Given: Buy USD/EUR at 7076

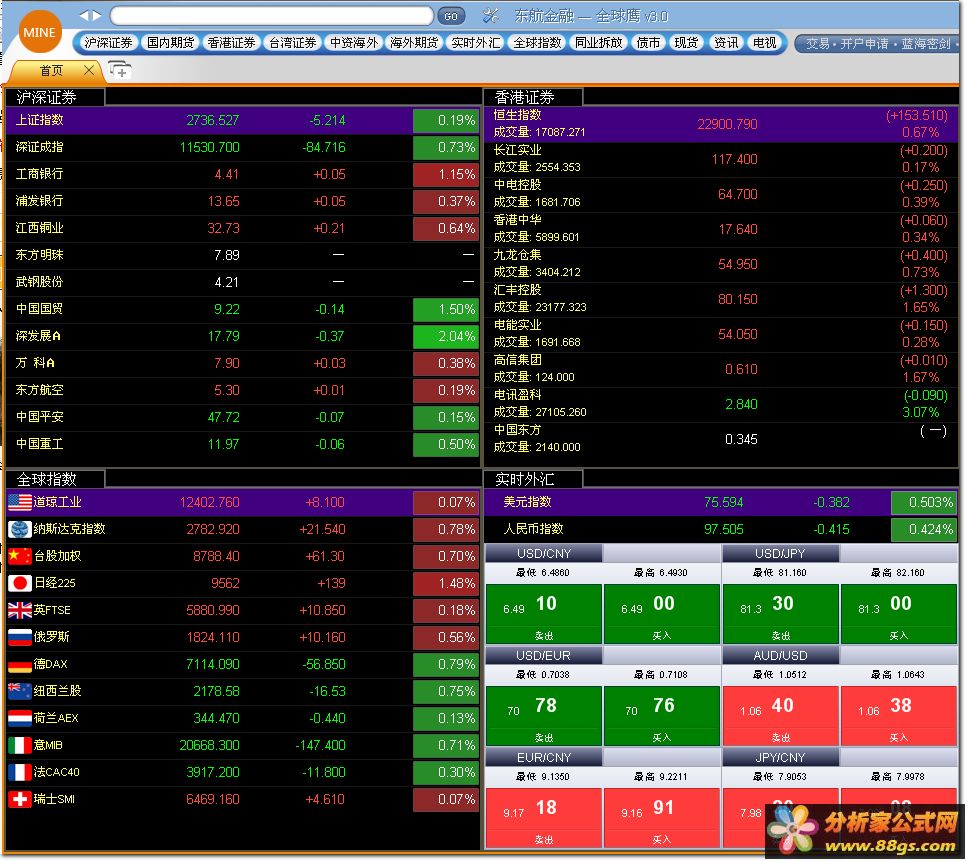Looking at the screenshot, I should [662, 717].
